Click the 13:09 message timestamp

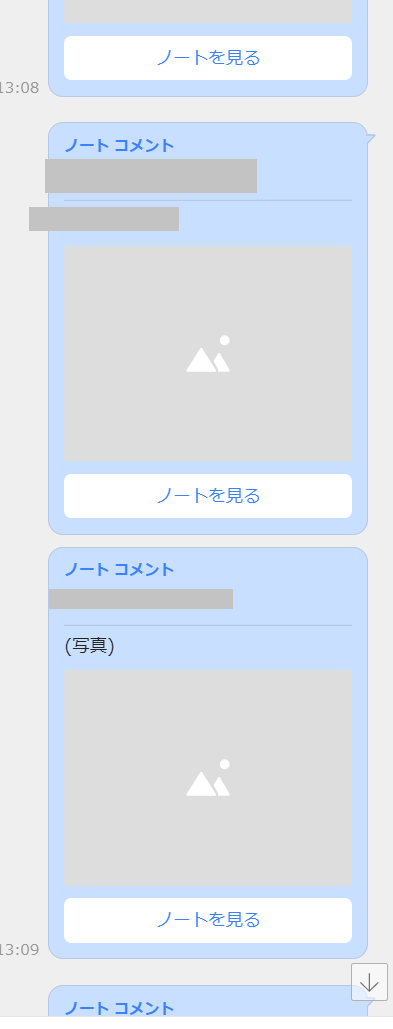pos(19,949)
